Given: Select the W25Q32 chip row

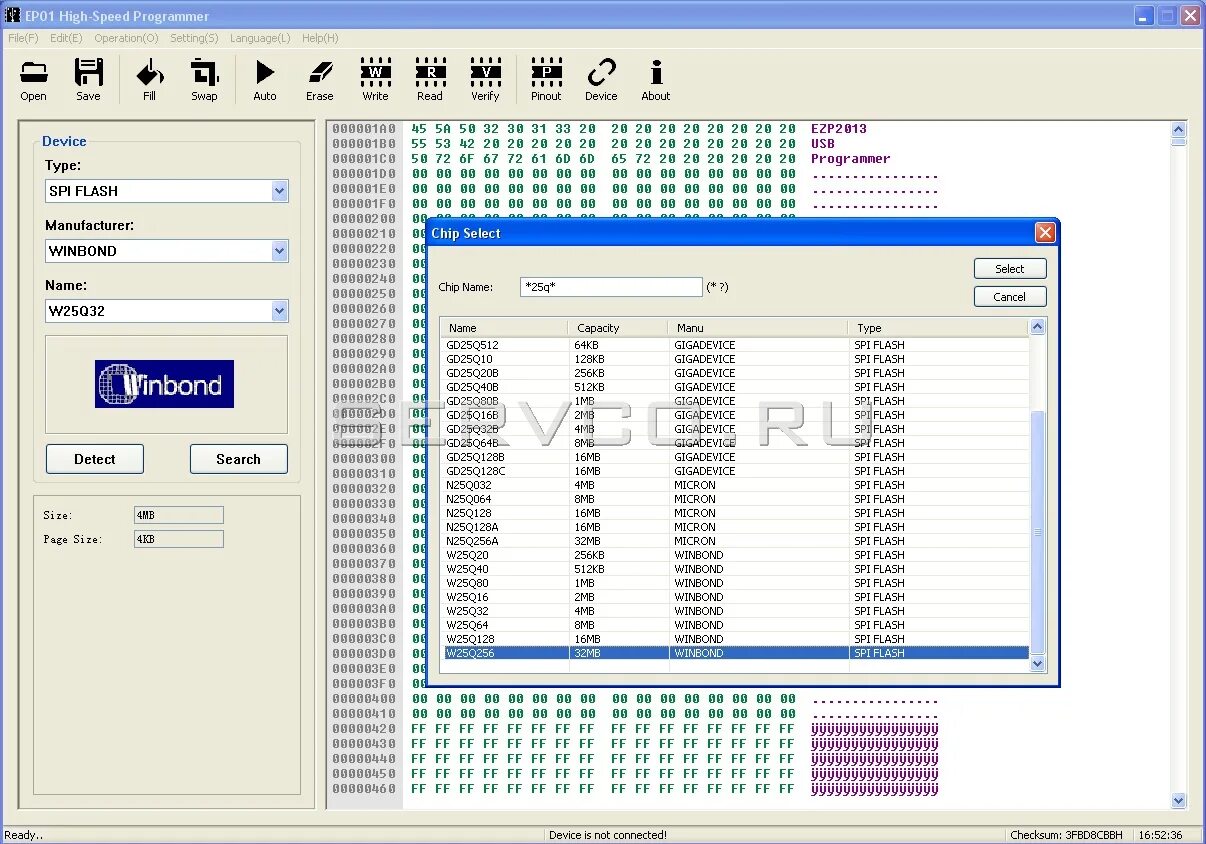Looking at the screenshot, I should (x=736, y=611).
